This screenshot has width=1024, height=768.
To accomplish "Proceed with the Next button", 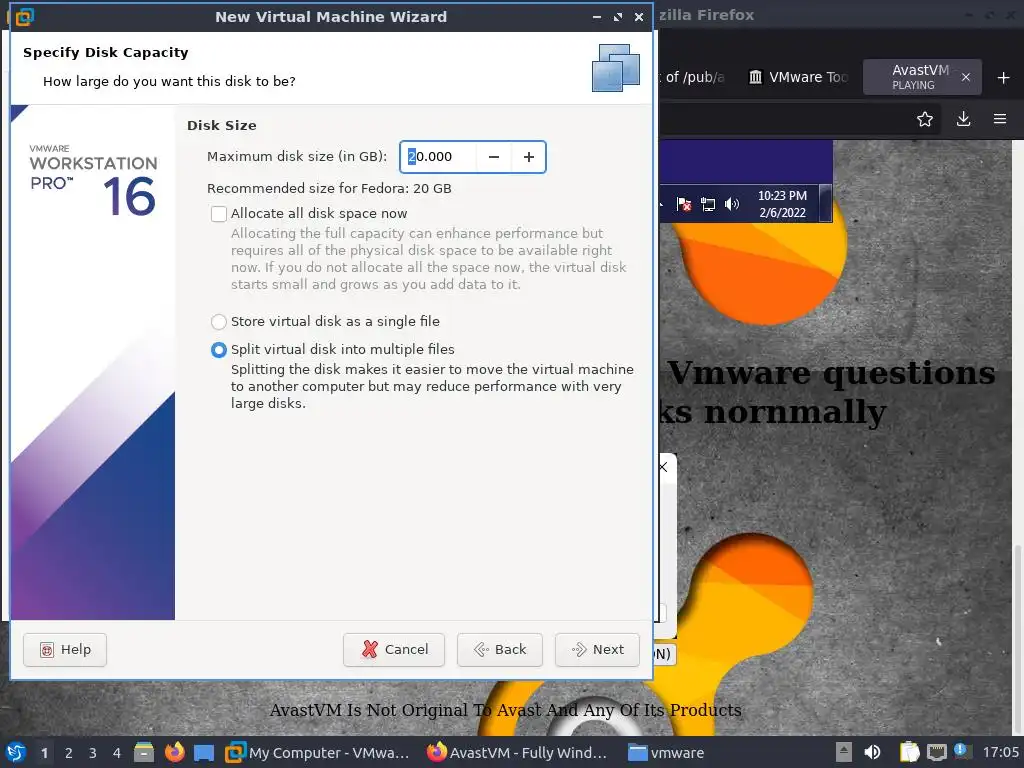I will tap(597, 650).
